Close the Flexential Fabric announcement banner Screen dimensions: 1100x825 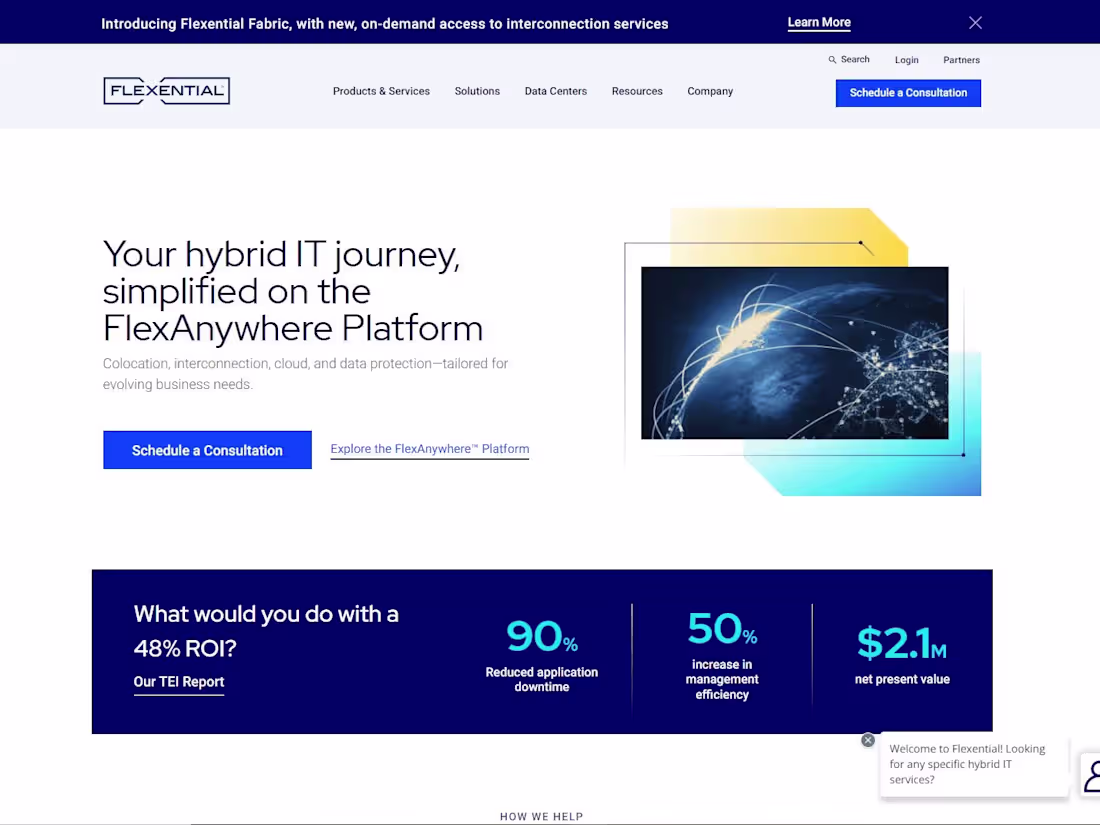[x=975, y=22]
